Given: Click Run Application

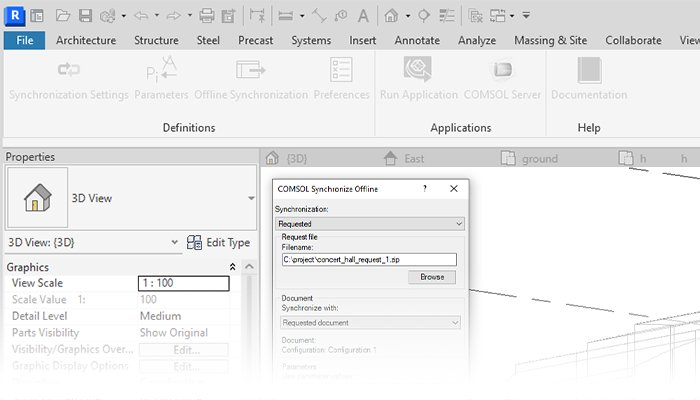Looking at the screenshot, I should point(419,79).
